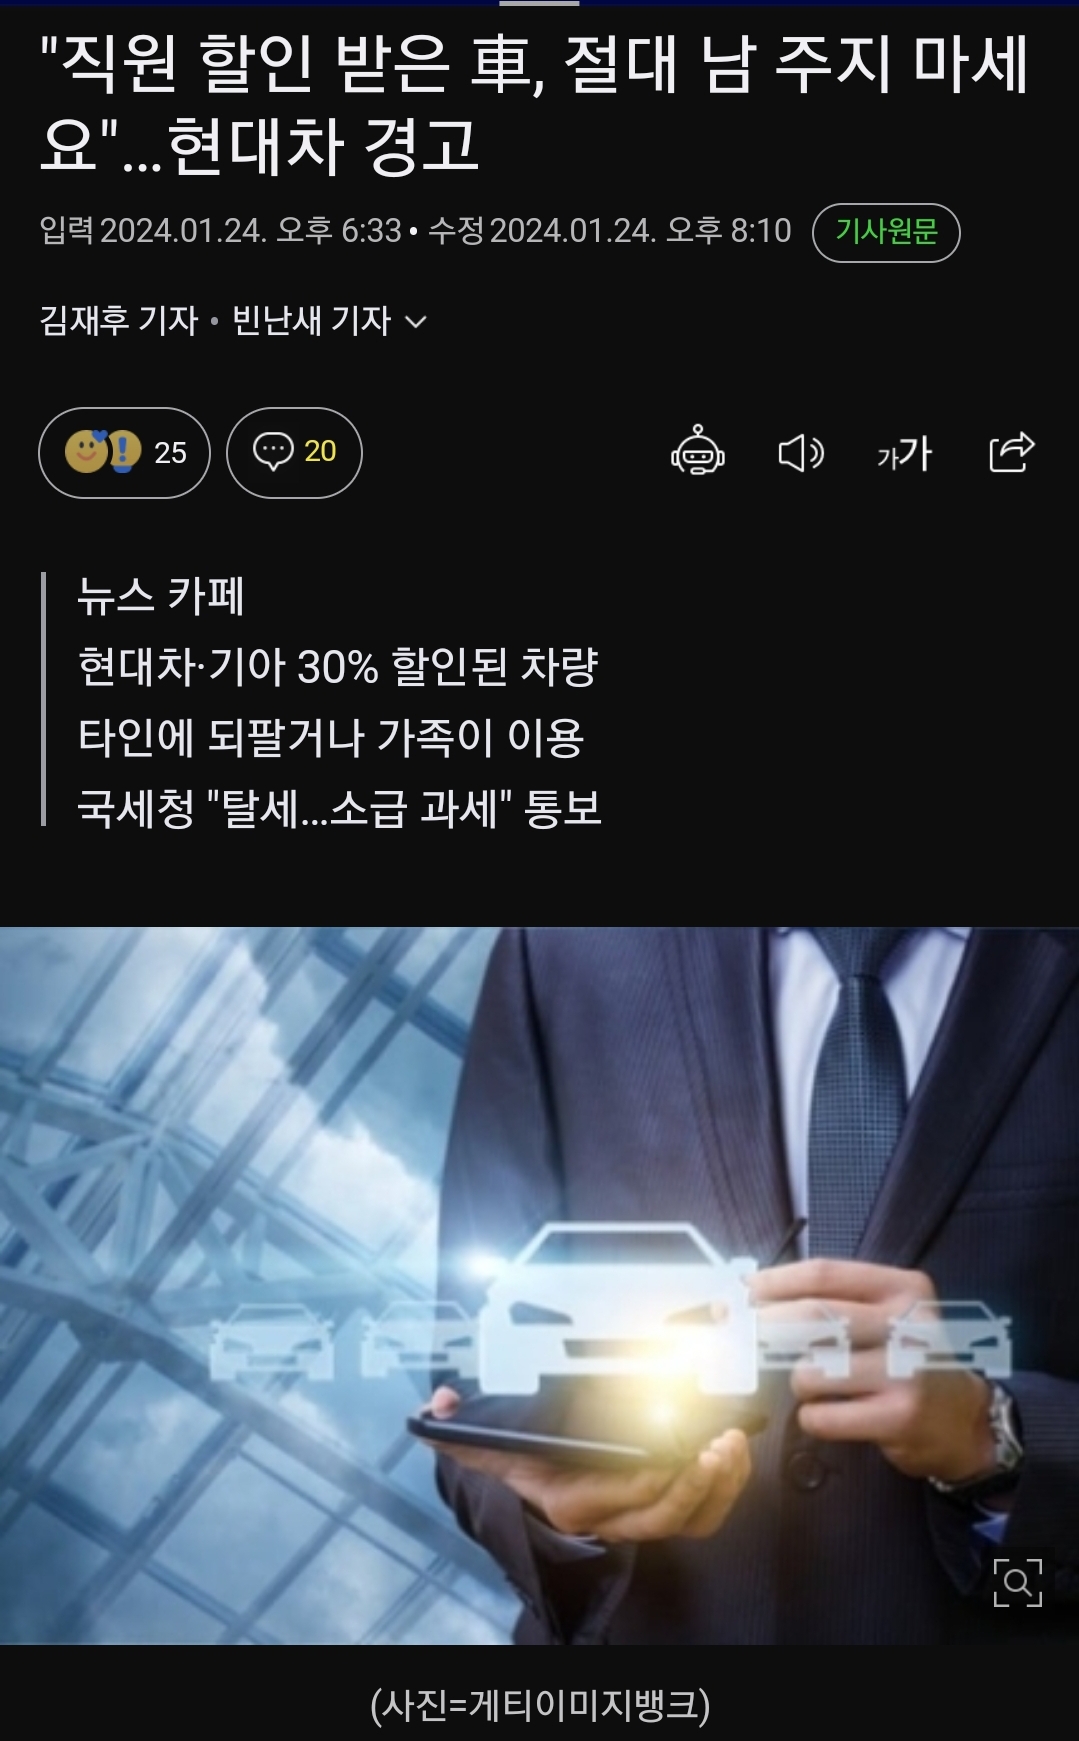
Task: Tap the article photo of the businessman
Action: coord(539,1285)
